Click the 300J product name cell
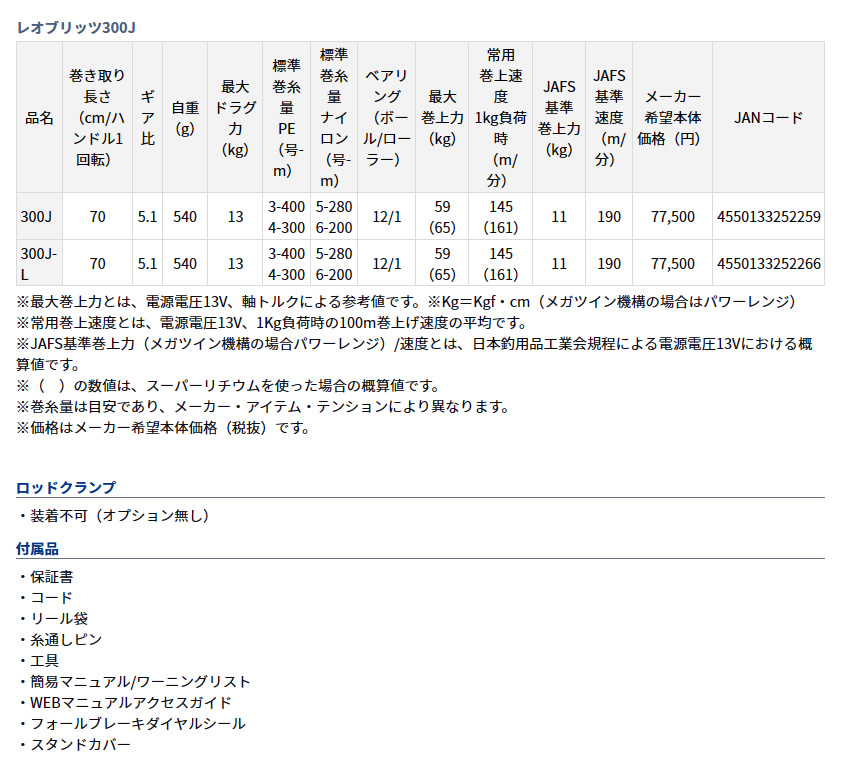The image size is (842, 777). [39, 216]
